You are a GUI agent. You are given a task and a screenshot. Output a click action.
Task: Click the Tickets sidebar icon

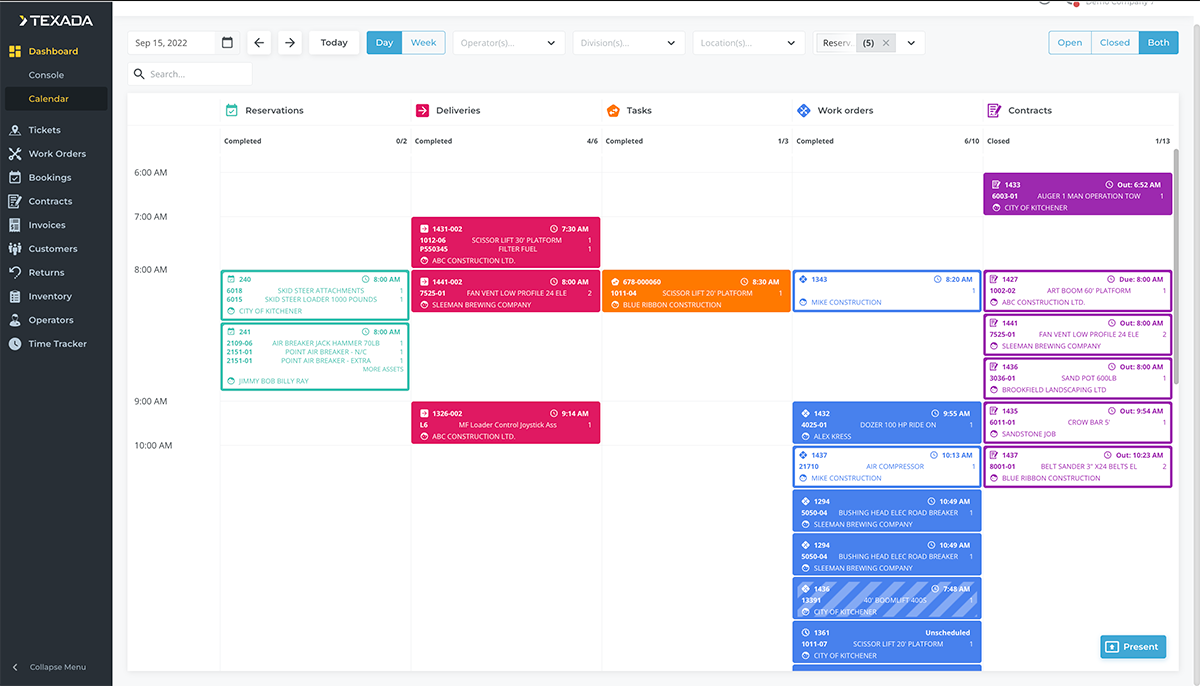[15, 130]
